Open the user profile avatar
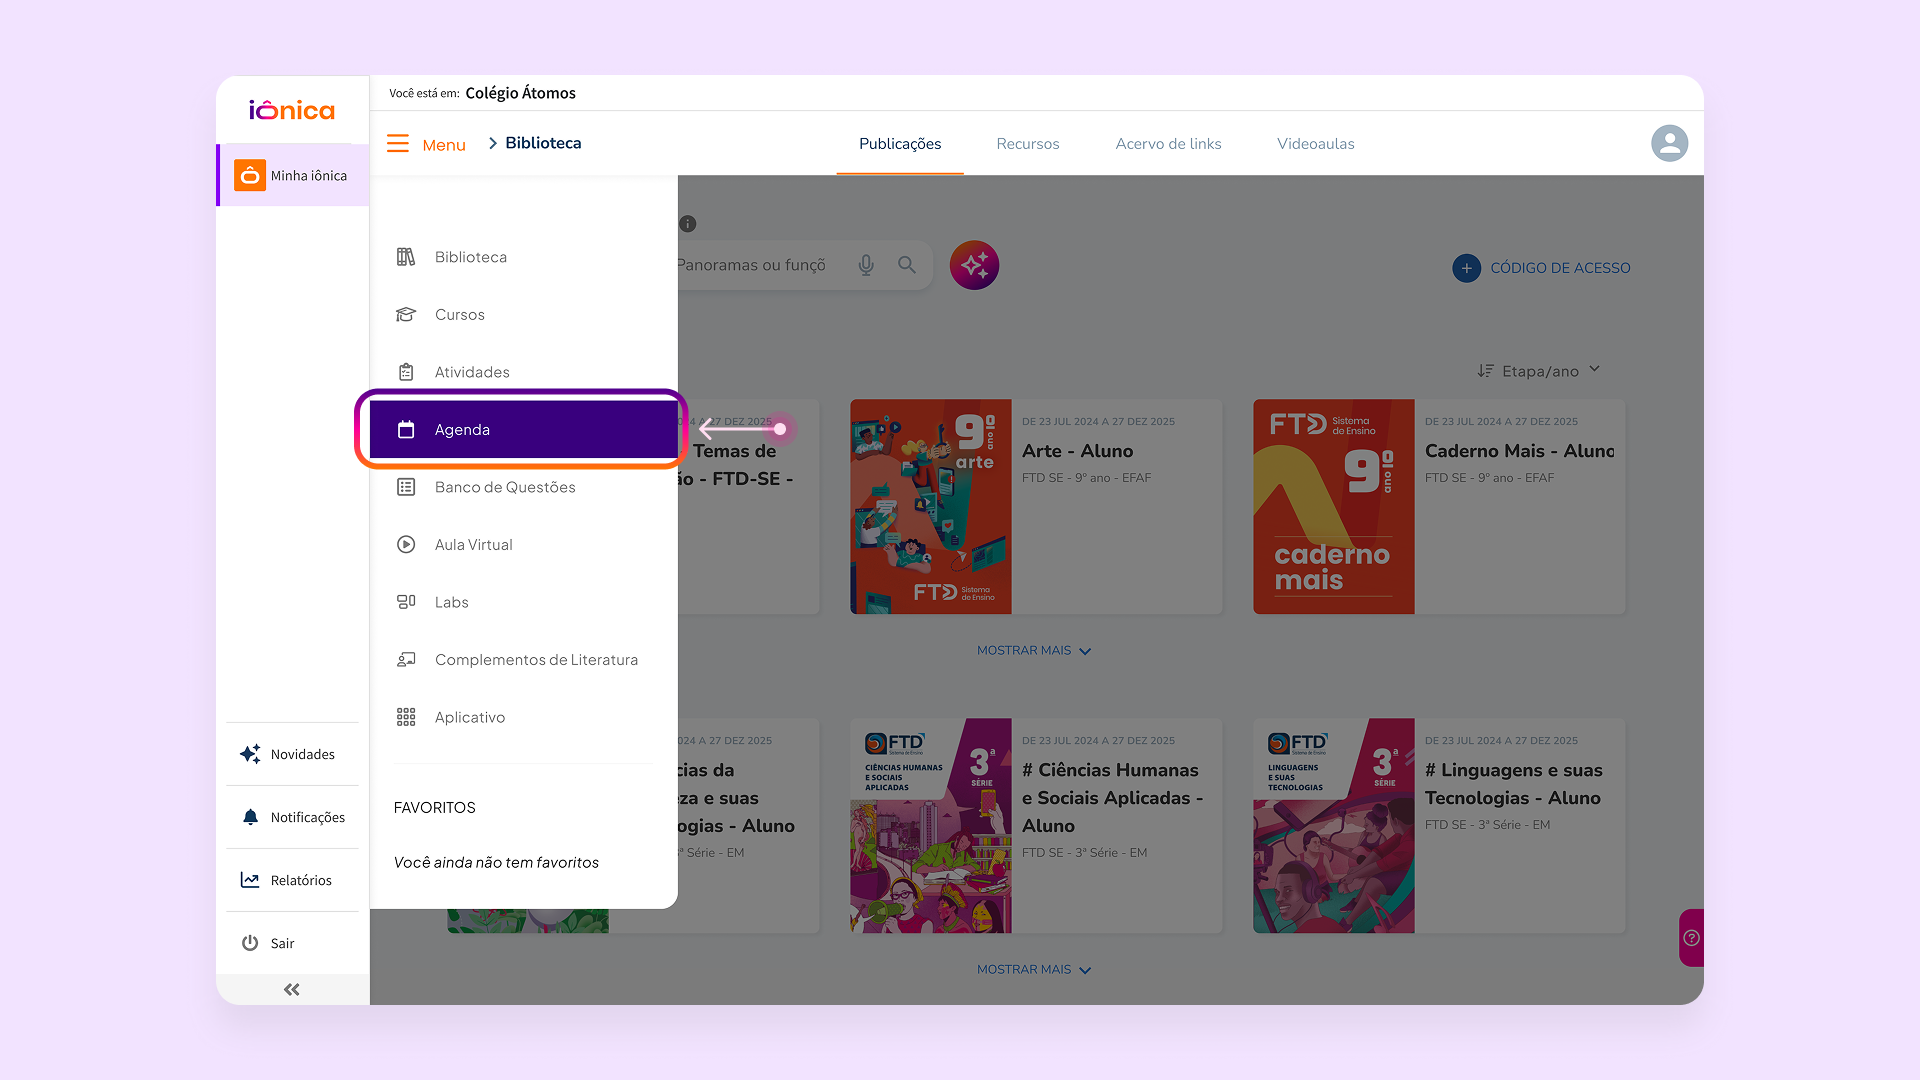Screen dimensions: 1920x1080 pyautogui.click(x=1669, y=143)
